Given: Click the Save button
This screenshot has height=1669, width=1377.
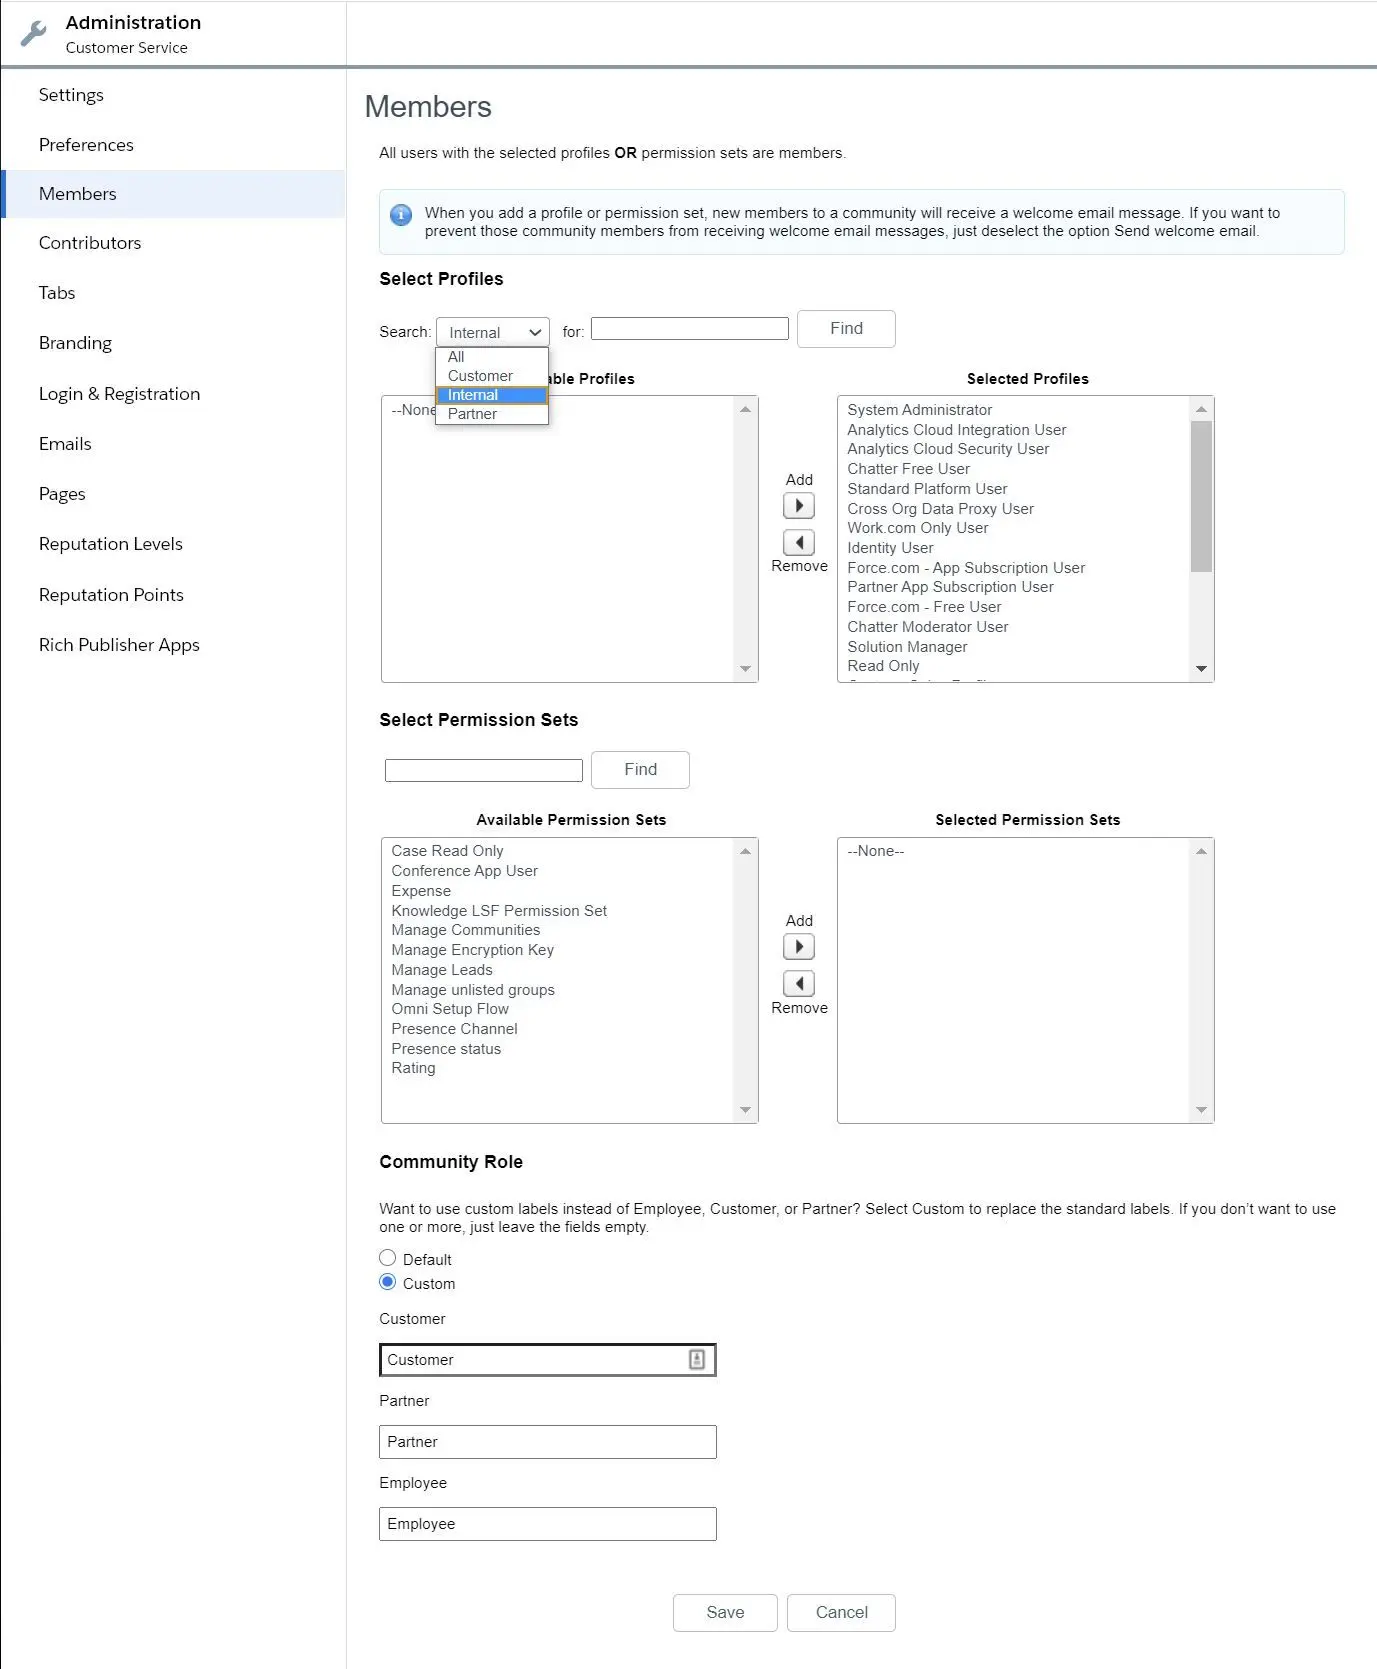Looking at the screenshot, I should point(725,1613).
